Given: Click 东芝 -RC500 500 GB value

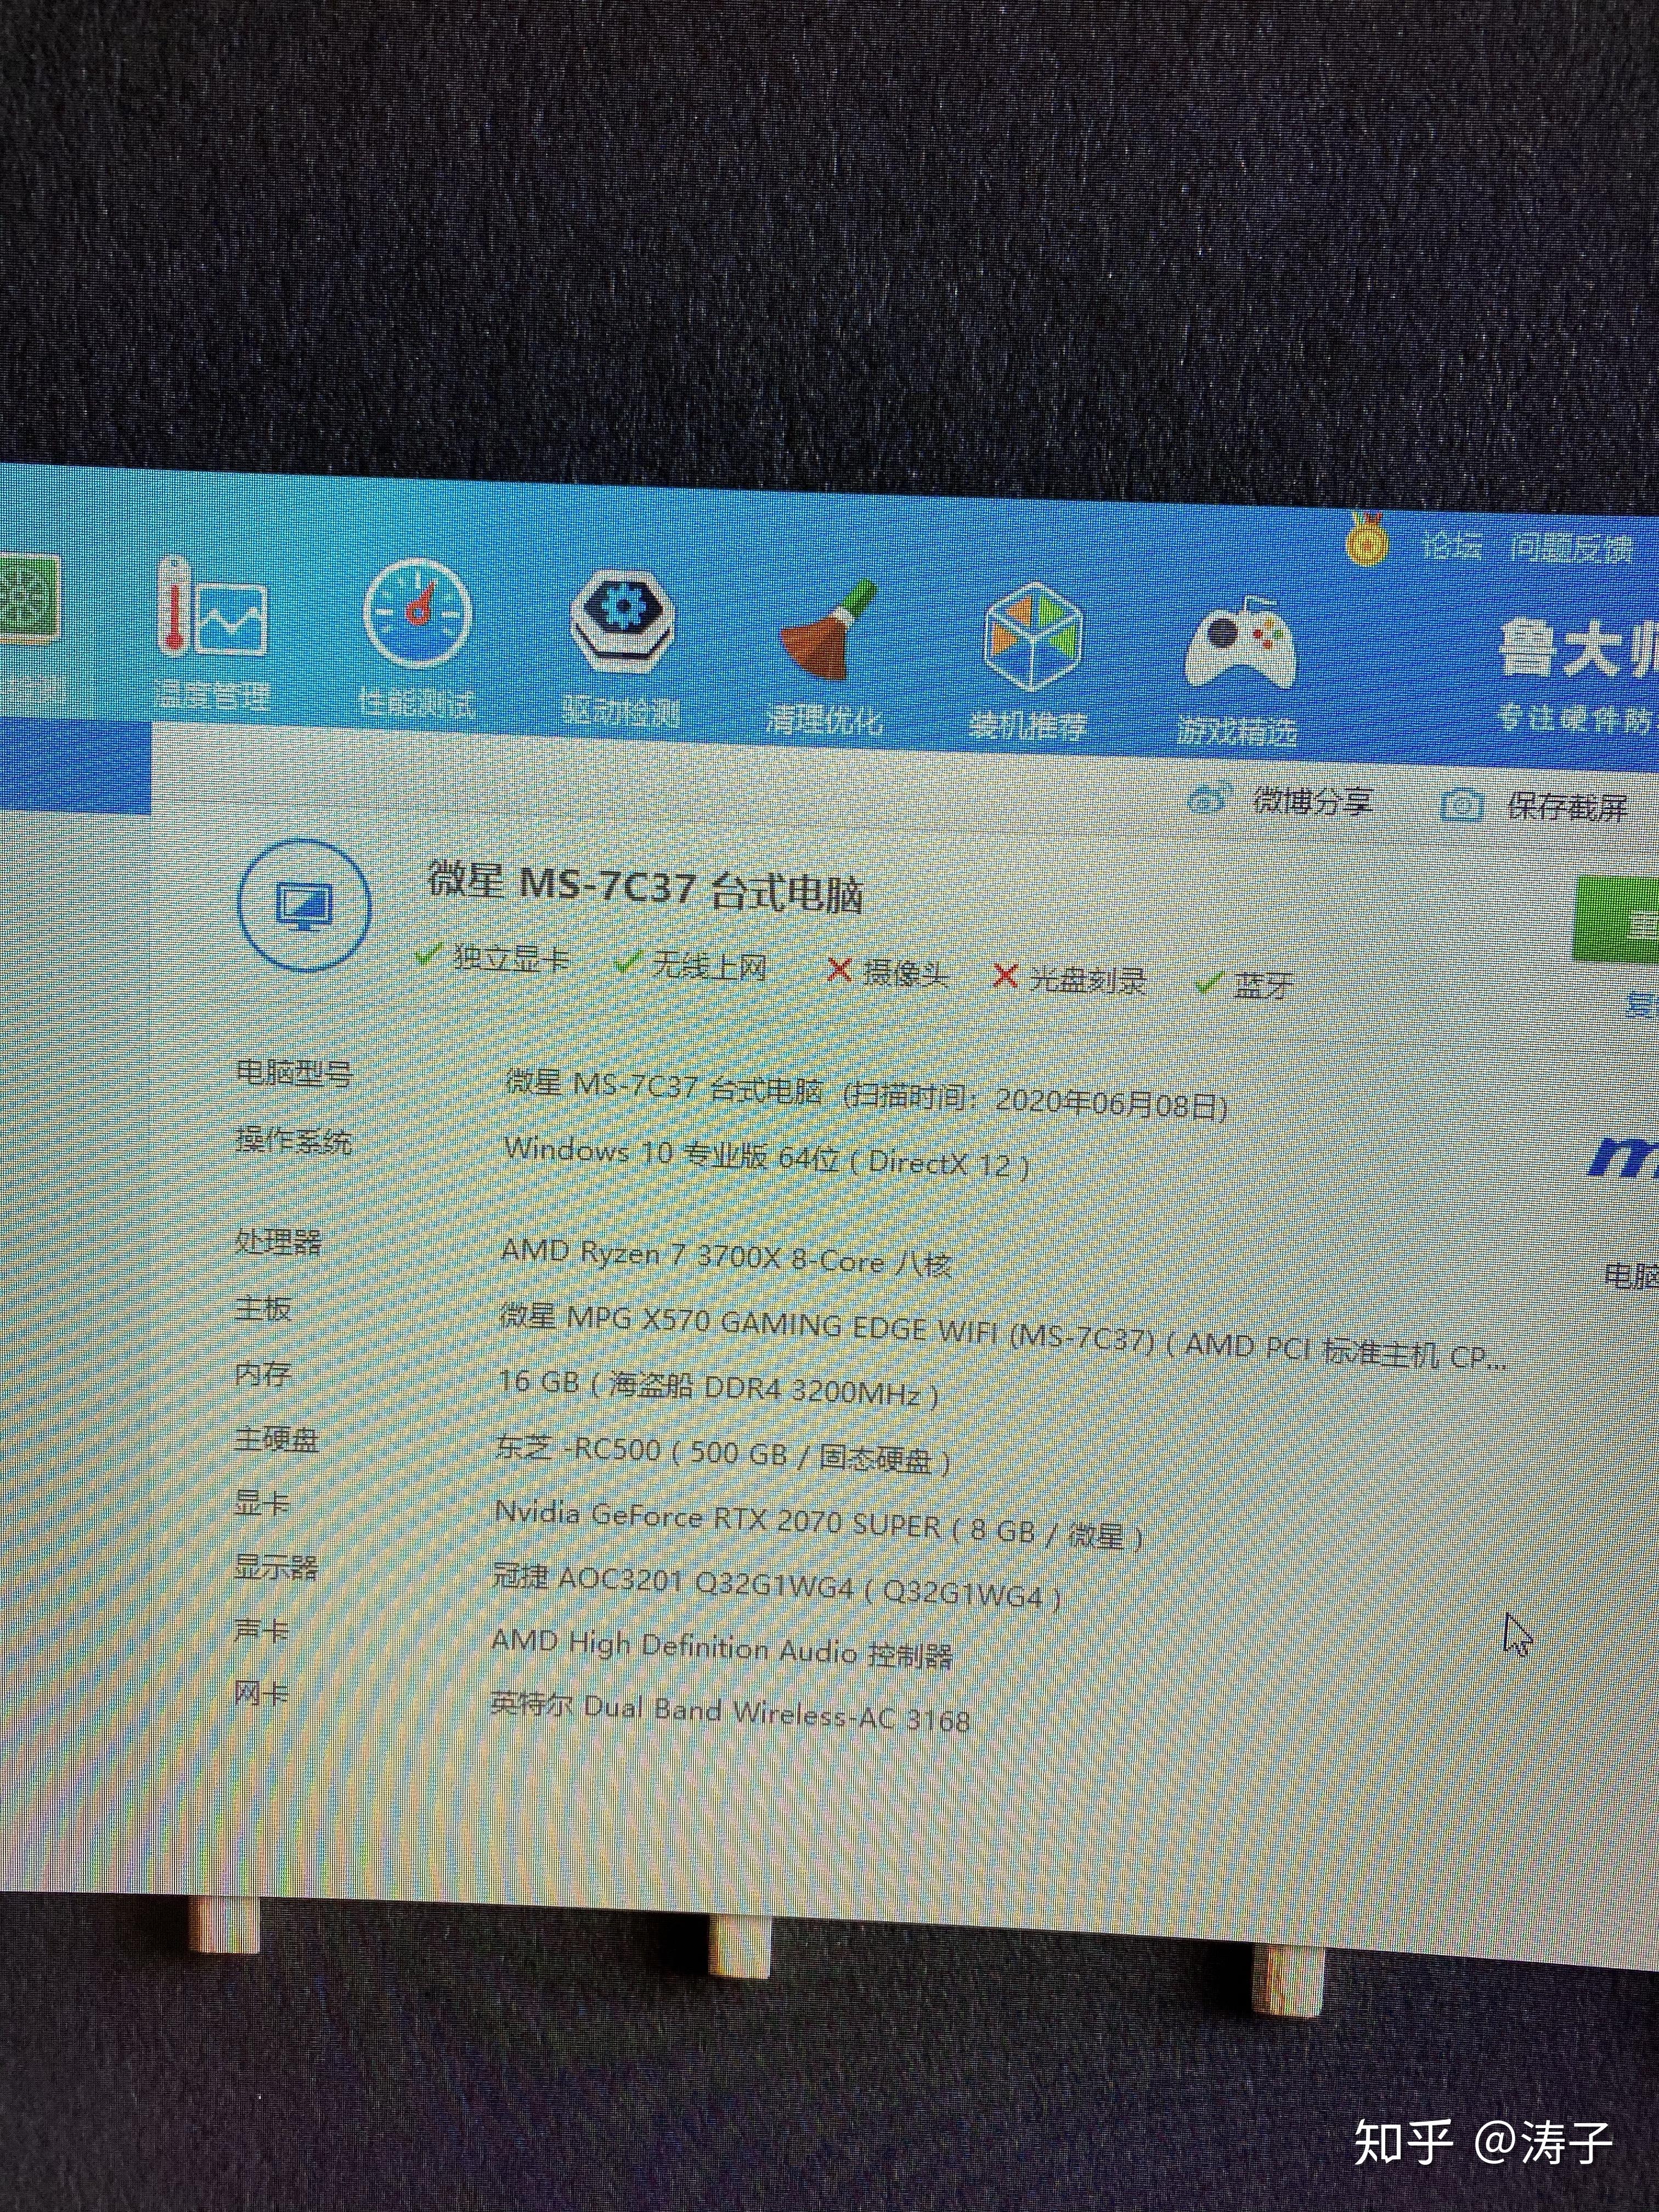Looking at the screenshot, I should point(722,1453).
